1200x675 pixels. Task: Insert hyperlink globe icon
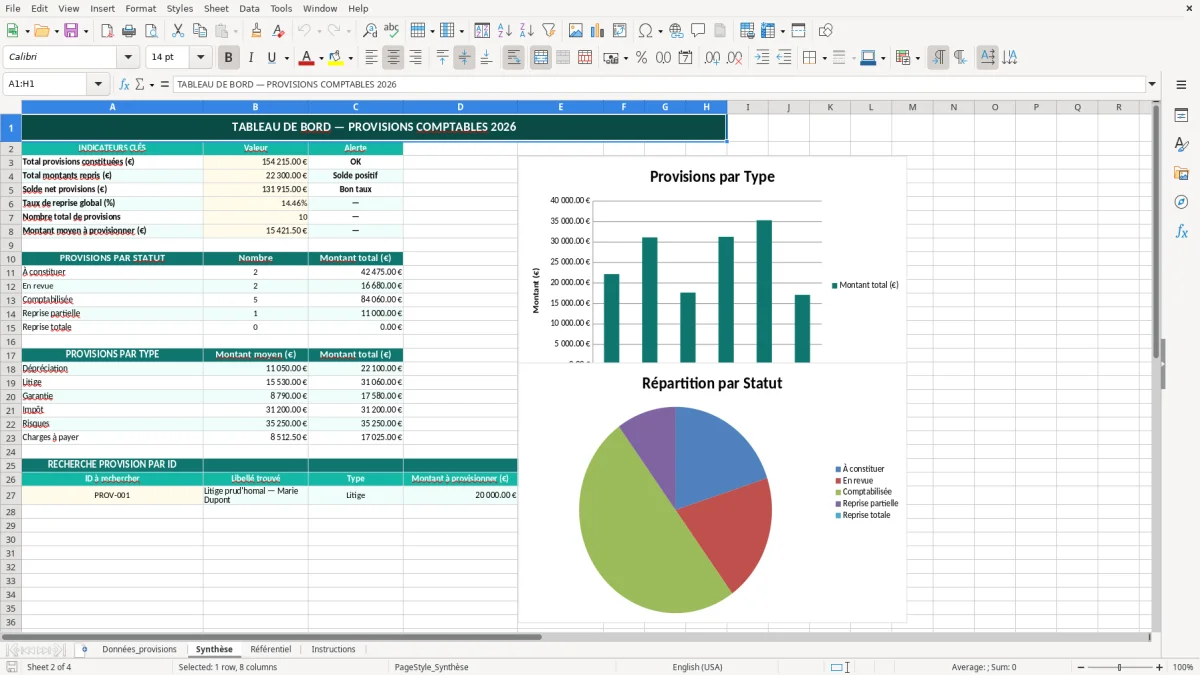[676, 31]
